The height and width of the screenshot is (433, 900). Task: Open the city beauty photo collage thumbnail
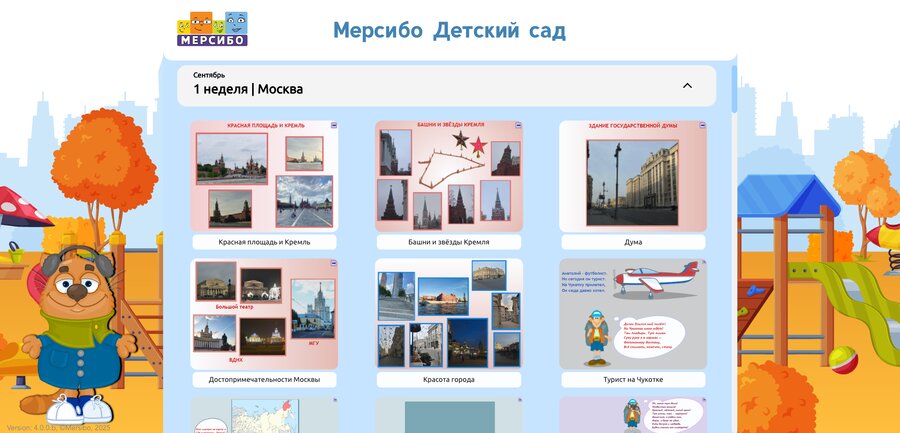point(449,314)
